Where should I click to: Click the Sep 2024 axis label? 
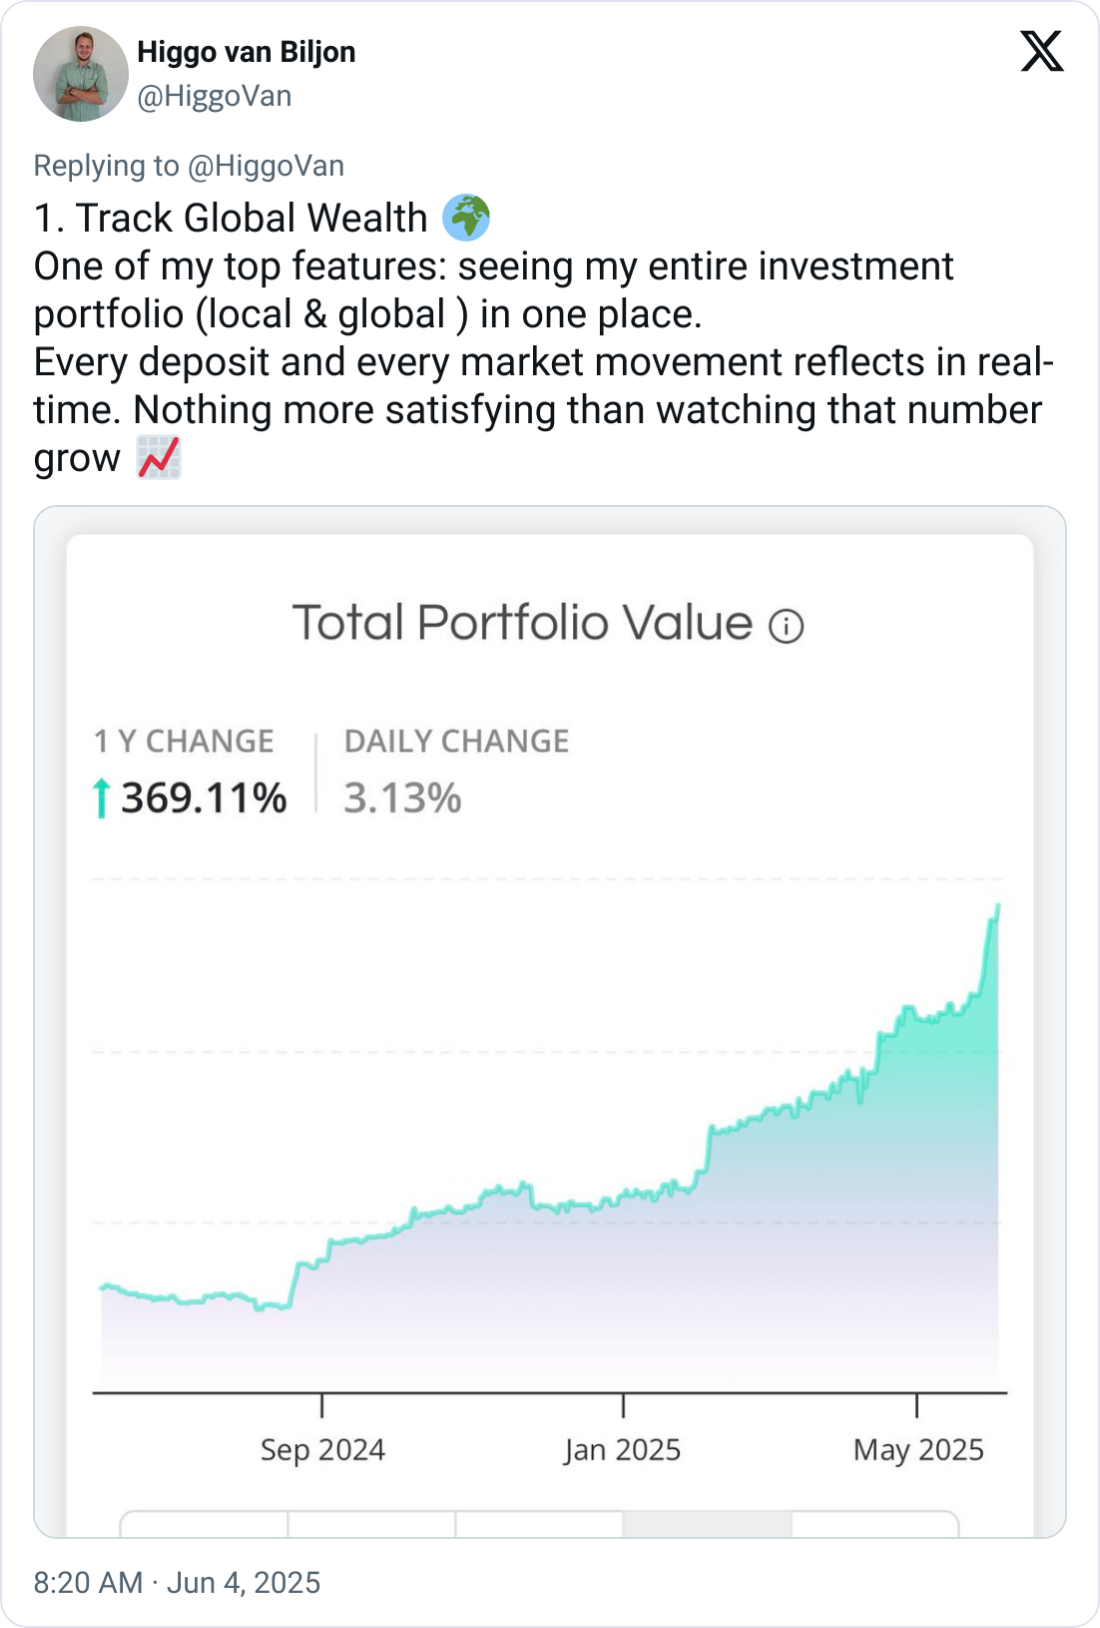[x=322, y=1450]
